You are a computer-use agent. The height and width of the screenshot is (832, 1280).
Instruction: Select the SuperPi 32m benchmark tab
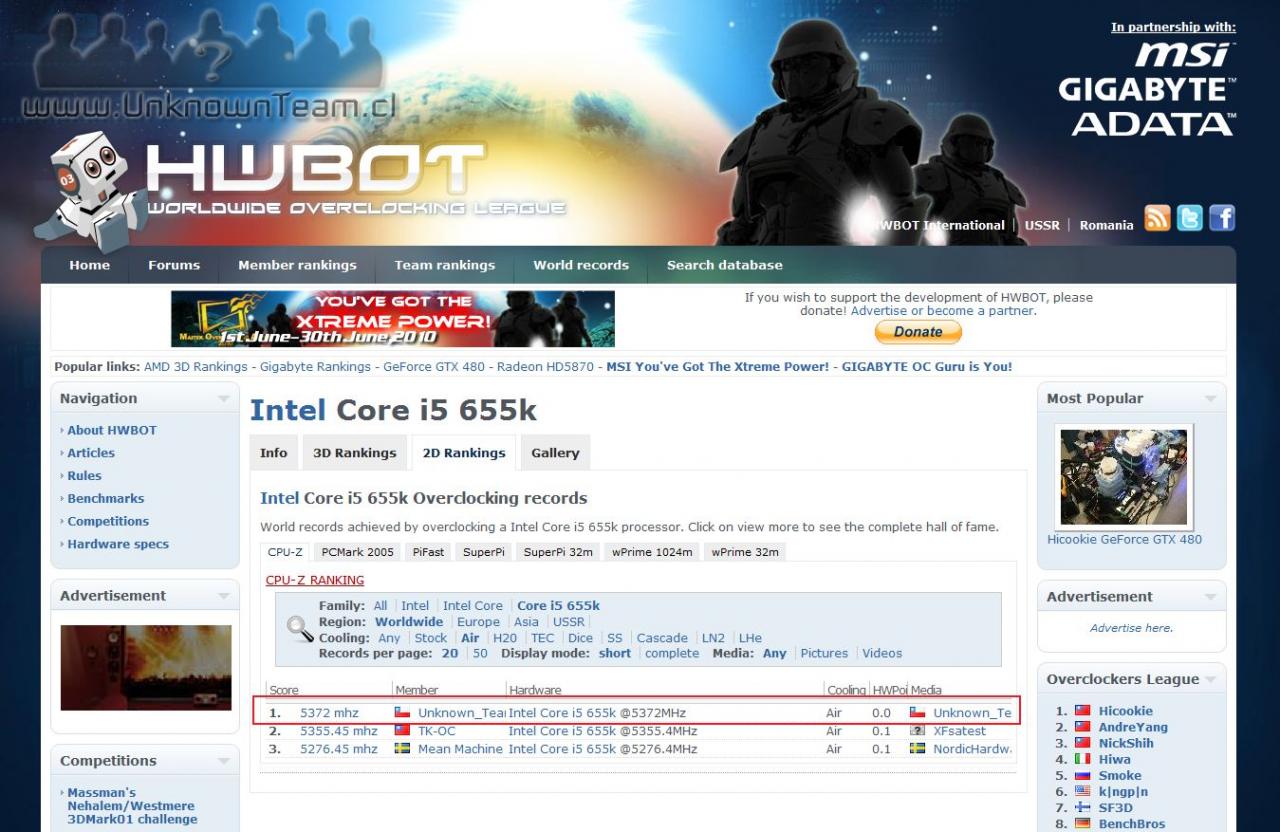click(558, 552)
